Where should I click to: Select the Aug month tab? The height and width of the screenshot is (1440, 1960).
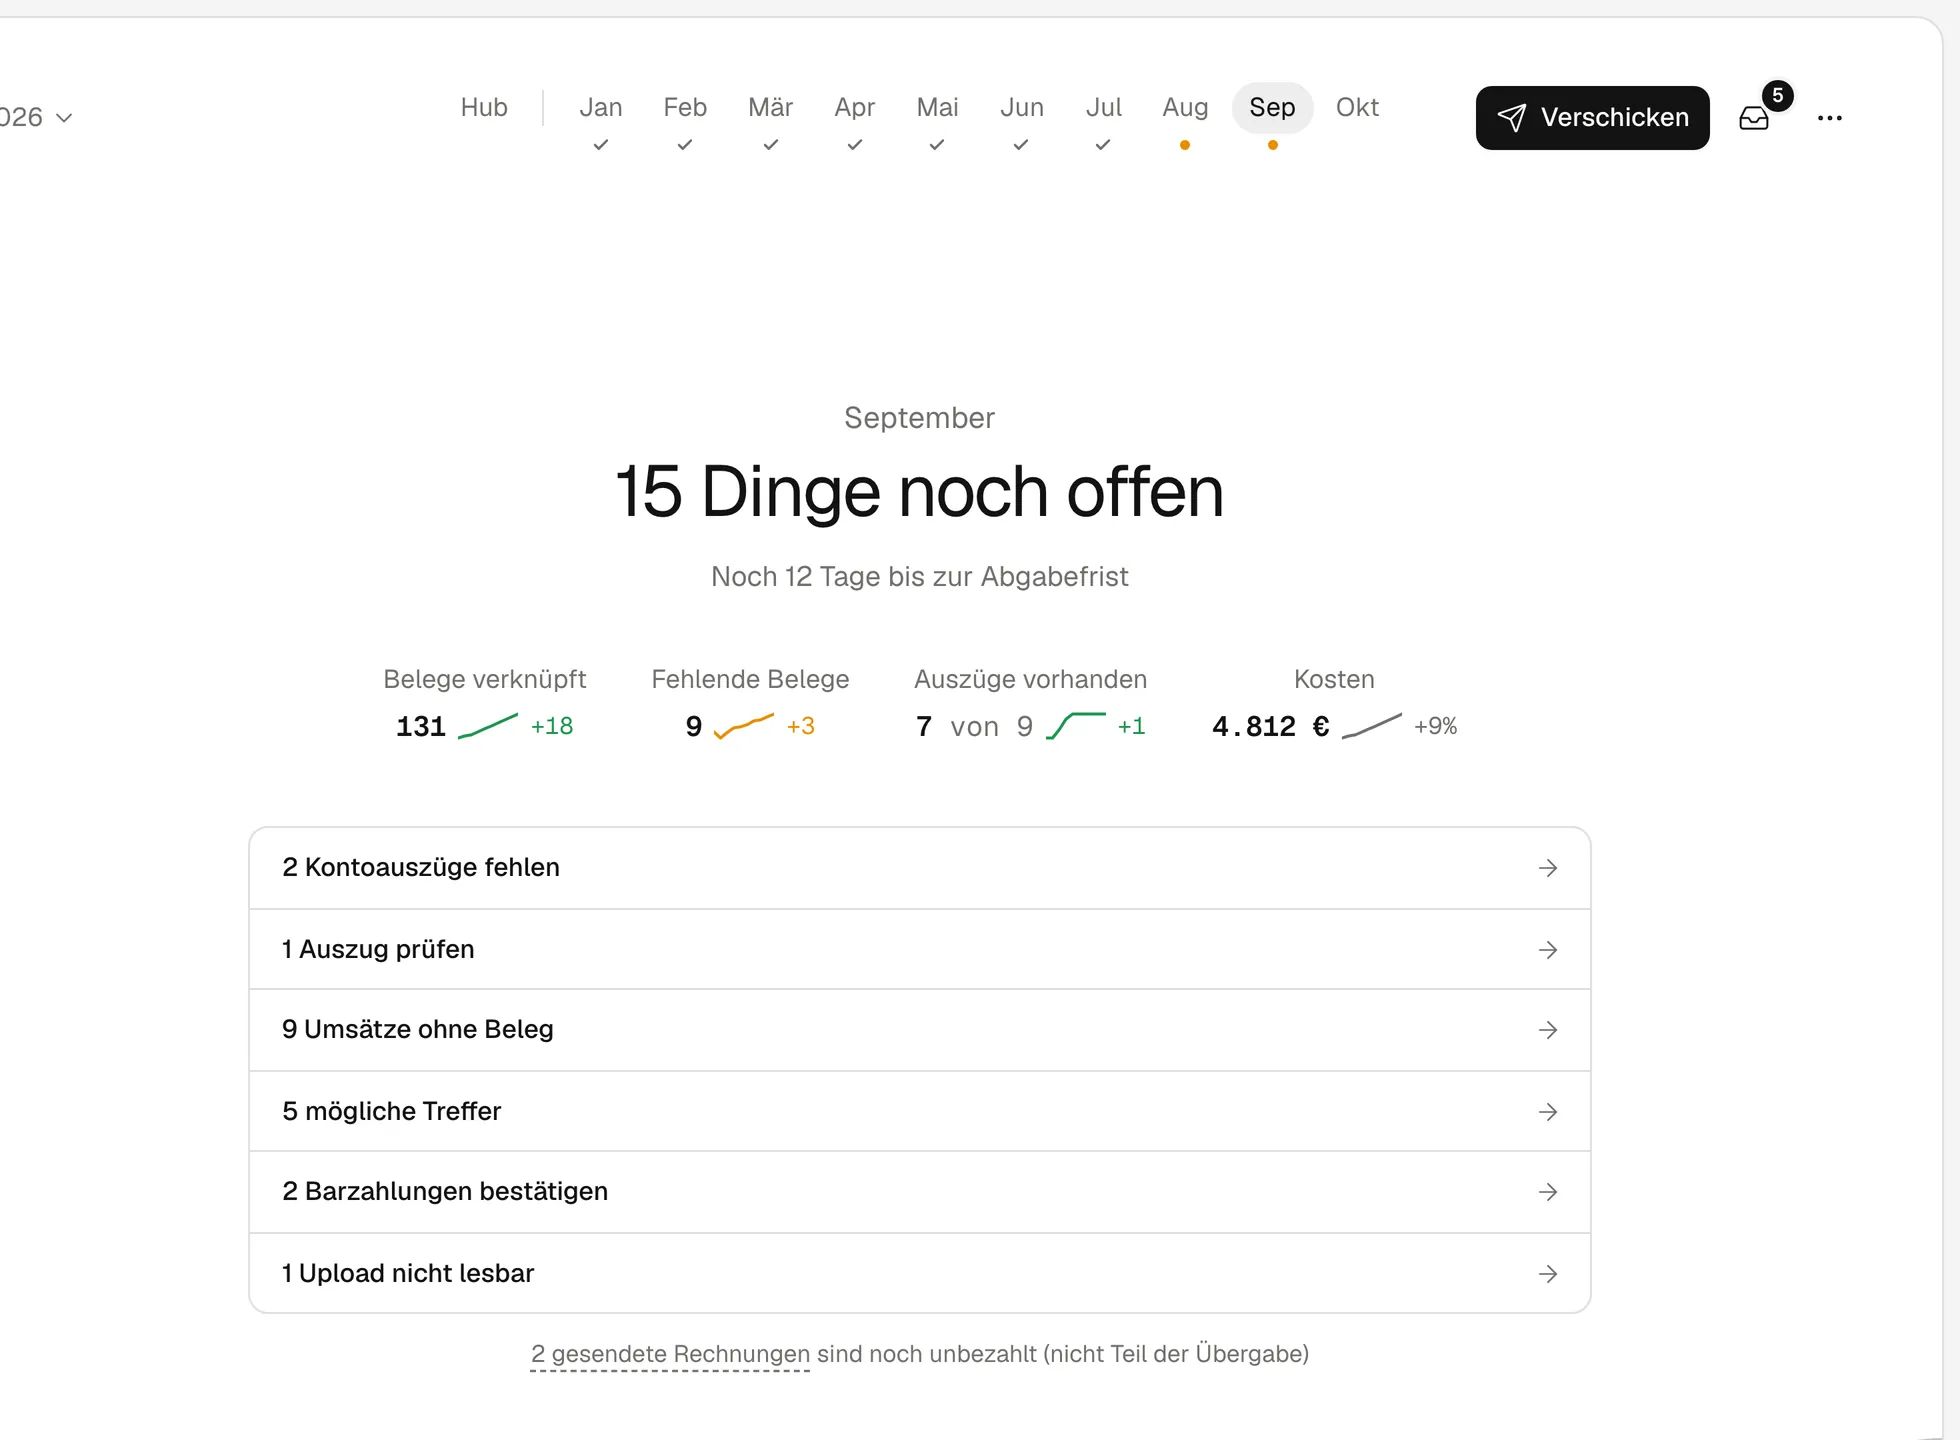click(x=1185, y=107)
